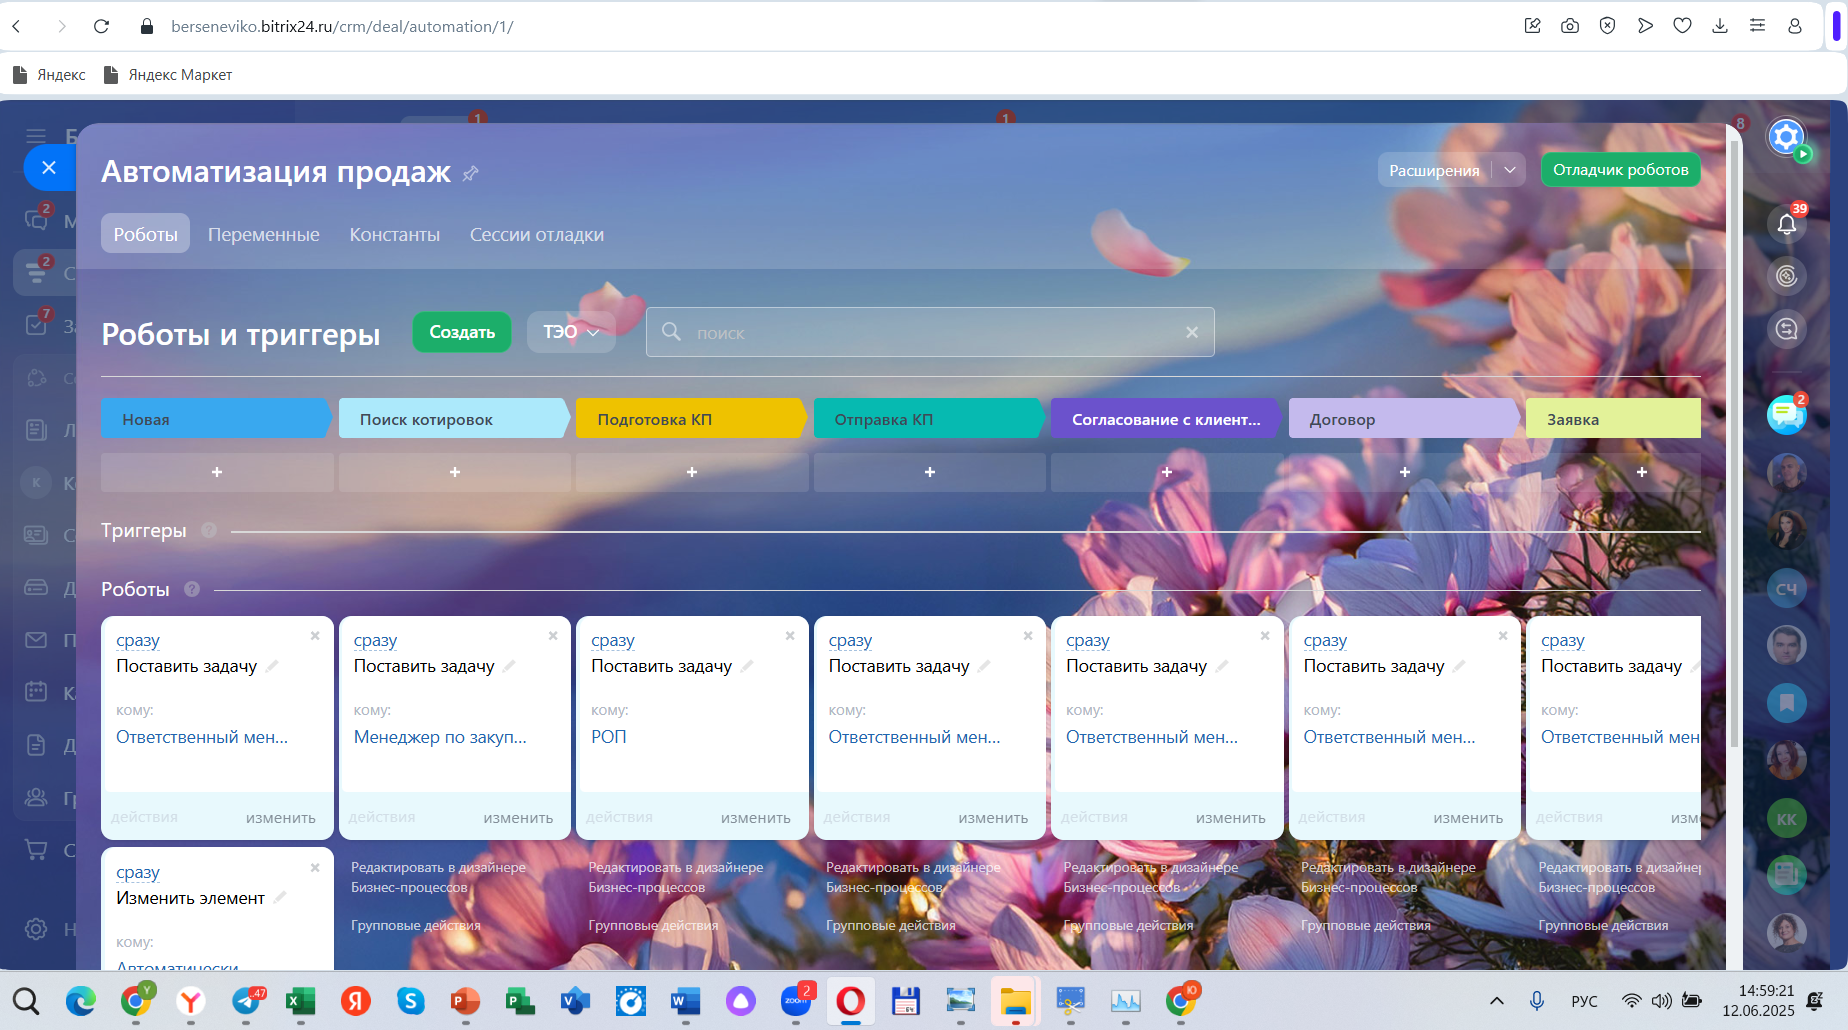Open the сразу timing of Менеджер по закуп robot
Image resolution: width=1848 pixels, height=1030 pixels.
coord(375,640)
